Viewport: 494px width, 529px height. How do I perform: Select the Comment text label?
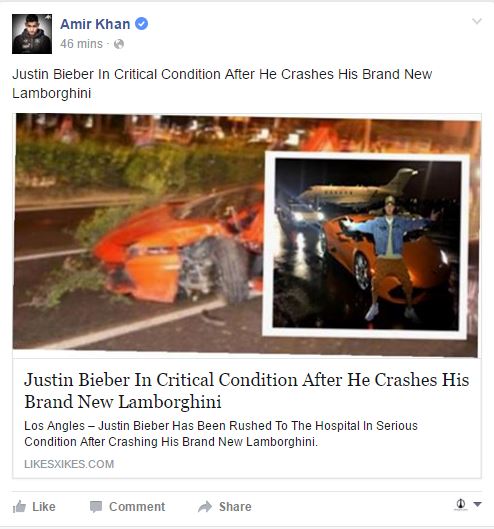click(137, 507)
